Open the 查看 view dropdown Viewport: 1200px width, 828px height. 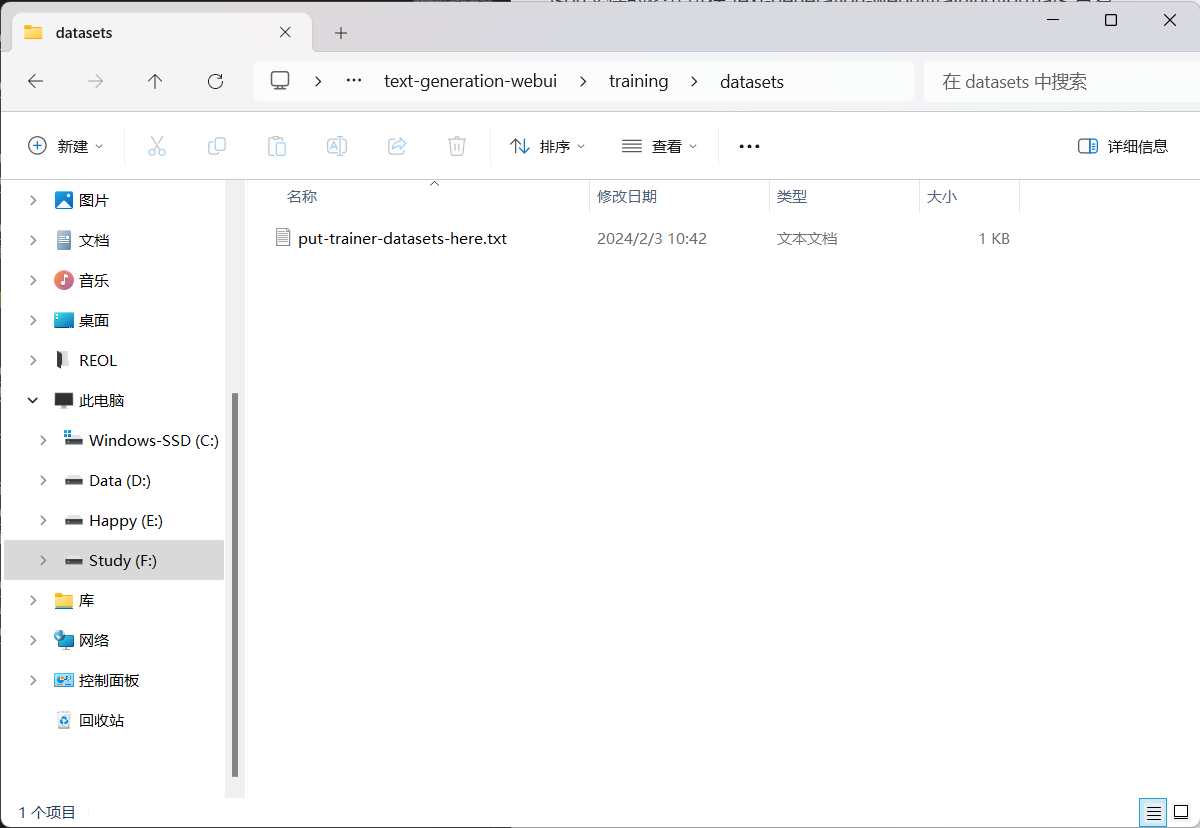pos(659,146)
